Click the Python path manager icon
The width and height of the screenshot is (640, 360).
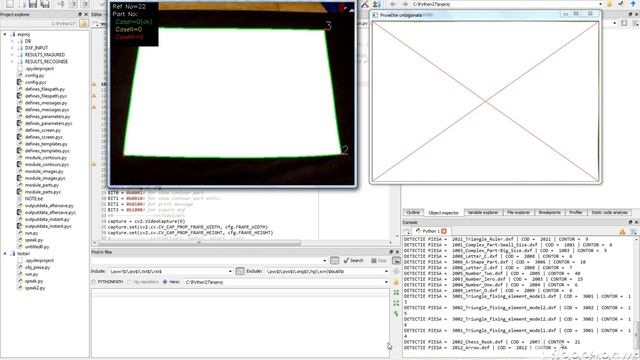(376, 4)
